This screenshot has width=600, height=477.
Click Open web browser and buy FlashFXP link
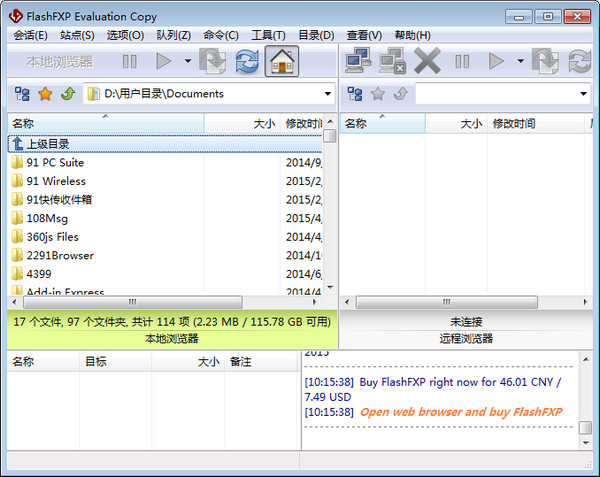[x=461, y=412]
